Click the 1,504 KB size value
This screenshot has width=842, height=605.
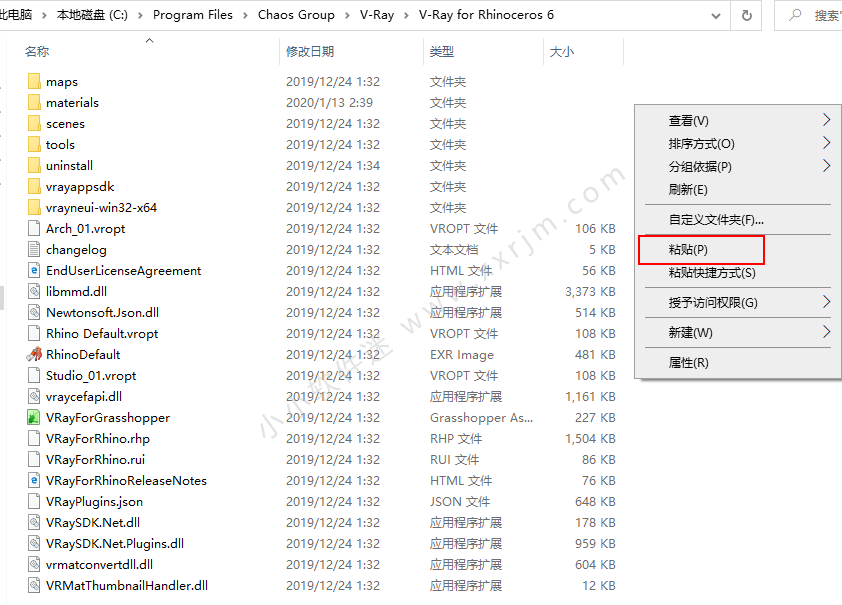(x=590, y=438)
